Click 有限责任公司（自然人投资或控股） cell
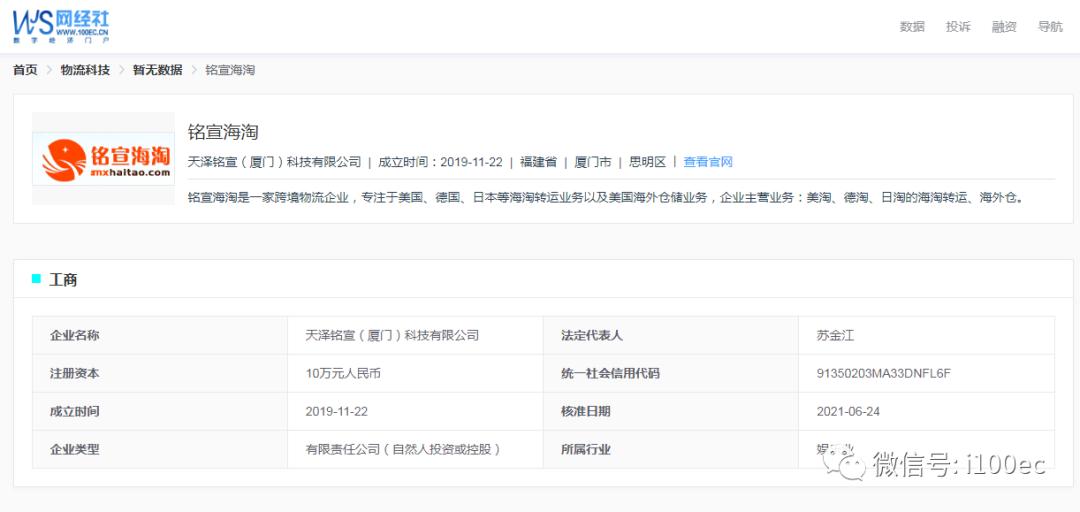The height and width of the screenshot is (512, 1080). click(x=403, y=449)
